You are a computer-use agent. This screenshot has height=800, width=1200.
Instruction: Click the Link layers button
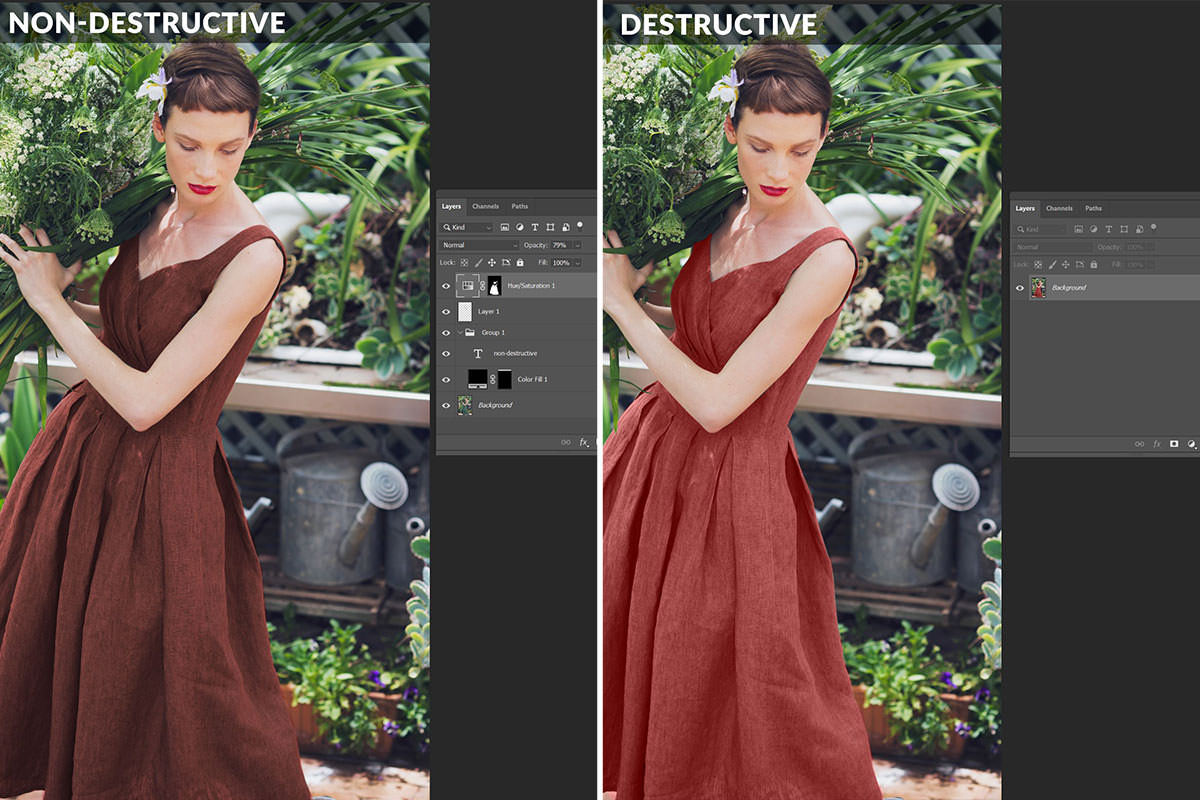click(x=566, y=441)
